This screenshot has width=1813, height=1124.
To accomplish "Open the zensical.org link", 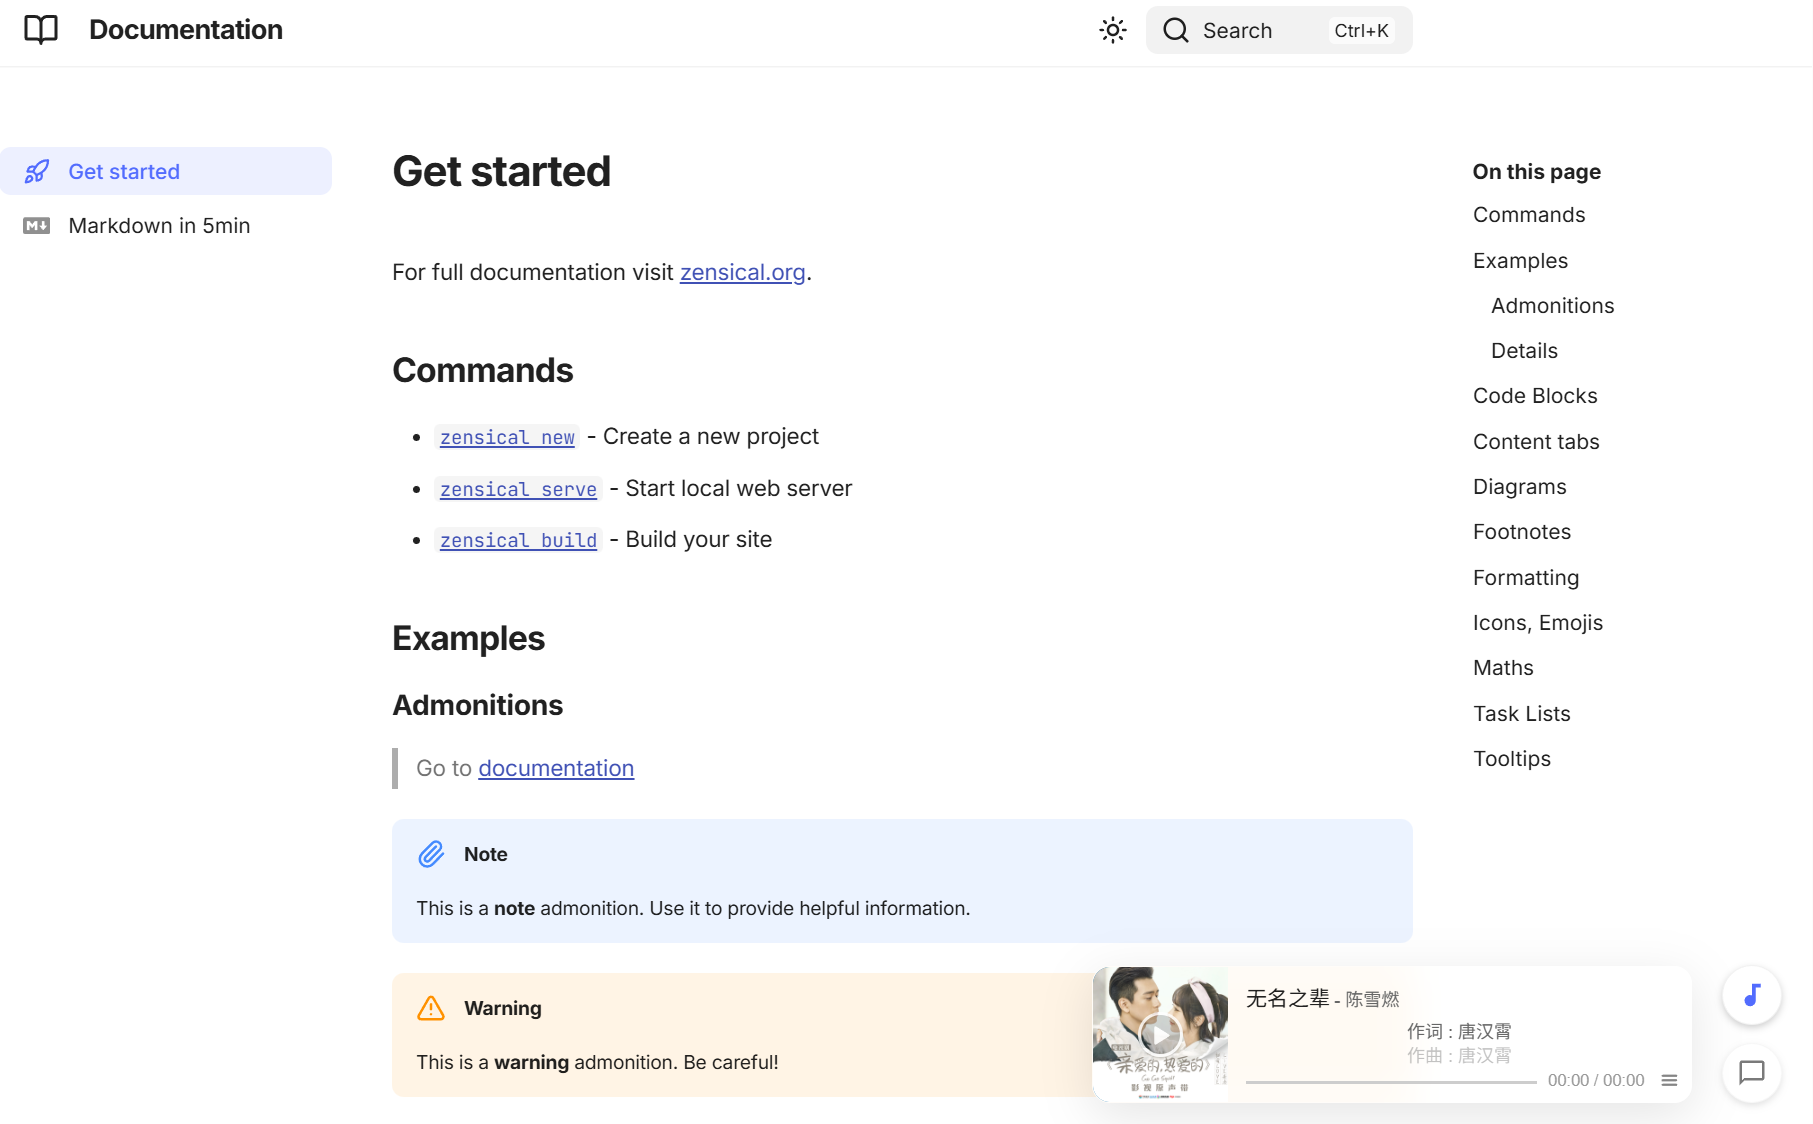I will (742, 272).
